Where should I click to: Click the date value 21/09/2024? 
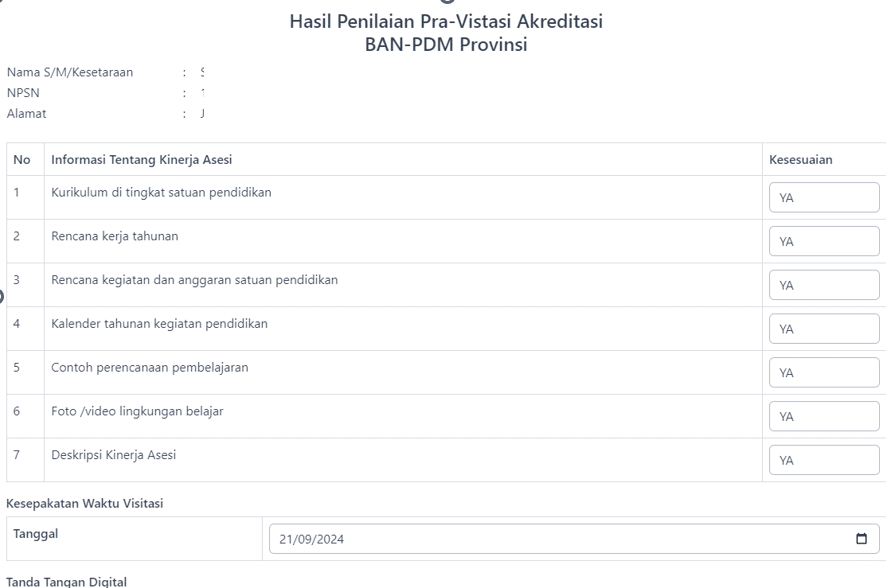pyautogui.click(x=313, y=539)
